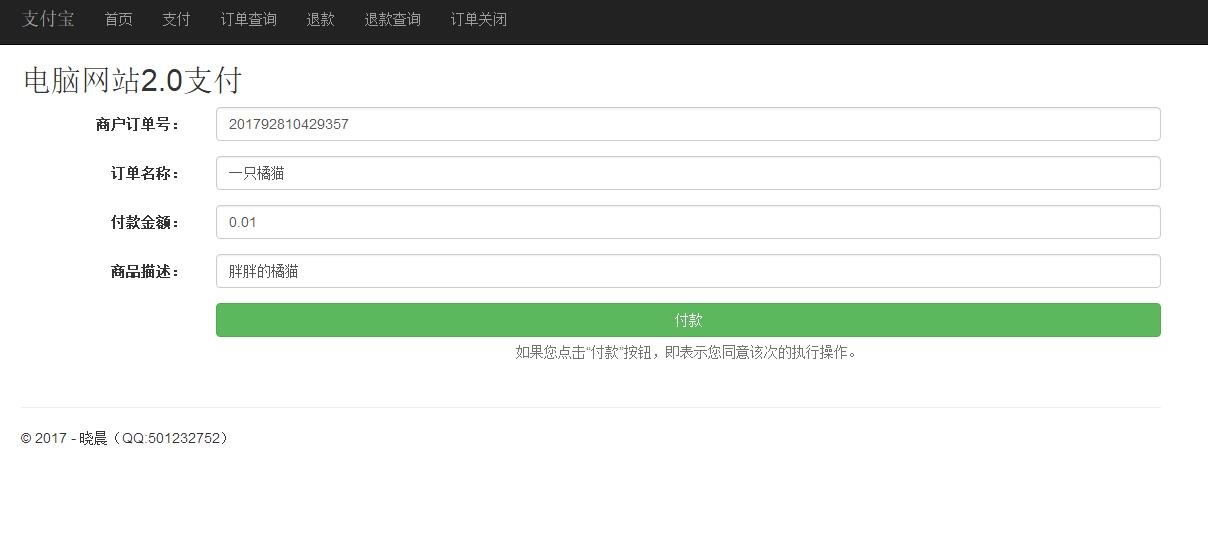Click the 付款金额 label
The image size is (1208, 555).
pyautogui.click(x=145, y=223)
